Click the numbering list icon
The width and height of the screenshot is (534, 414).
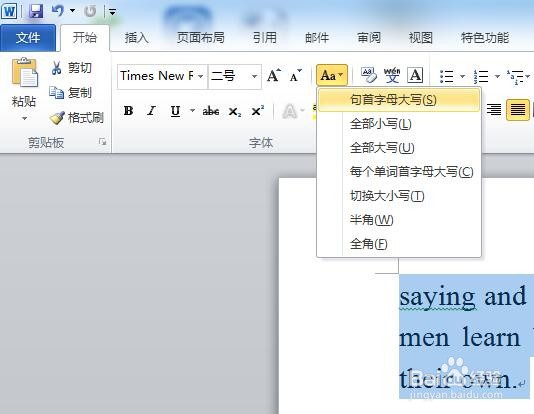tap(481, 76)
